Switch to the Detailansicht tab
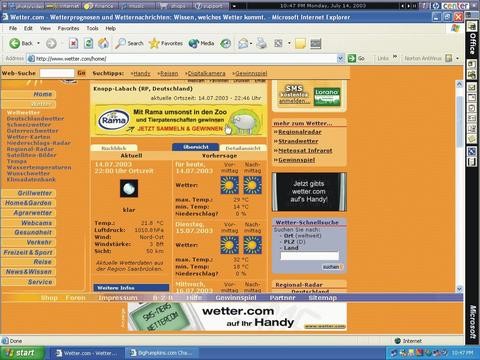Image resolution: width=480 pixels, height=360 pixels. tap(243, 148)
